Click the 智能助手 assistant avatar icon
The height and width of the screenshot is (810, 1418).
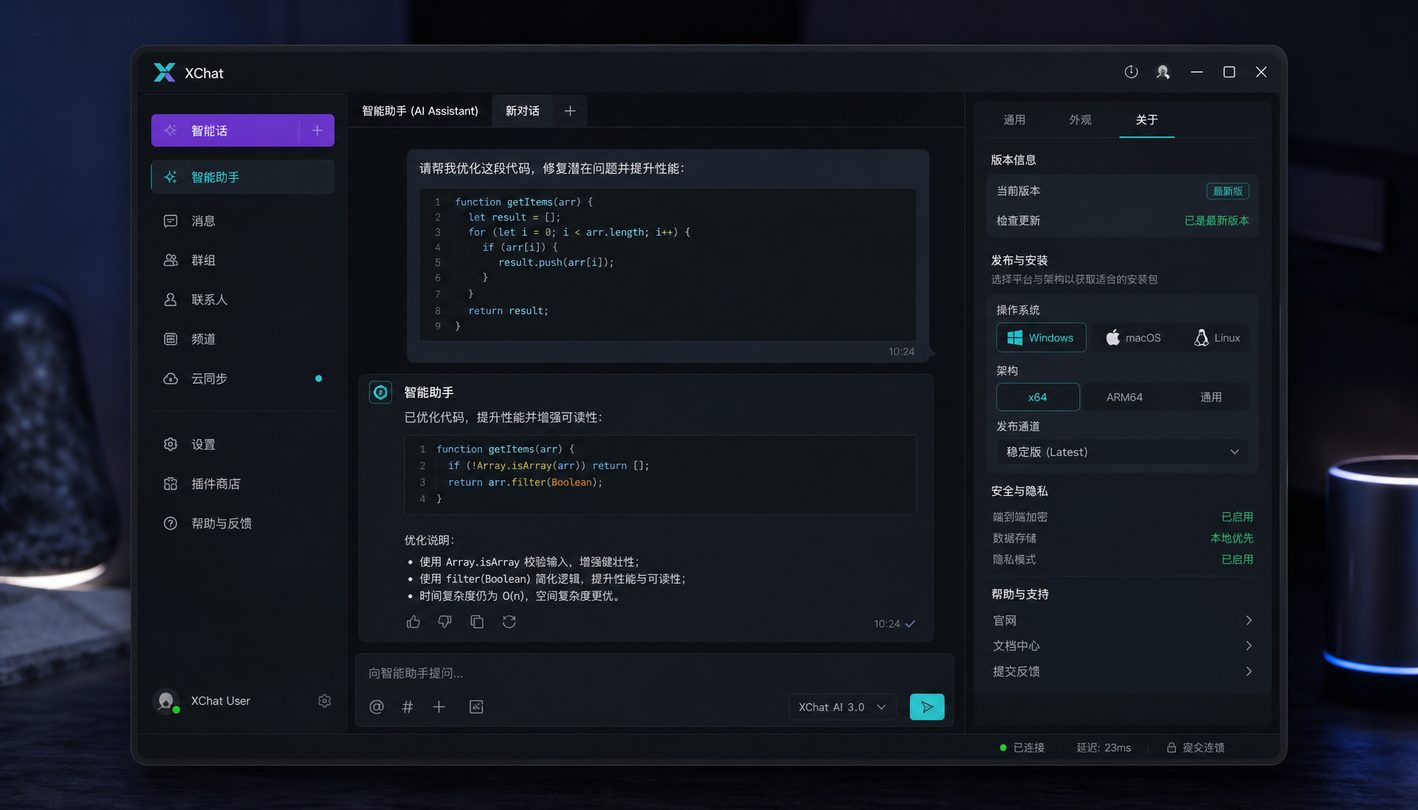pos(380,392)
